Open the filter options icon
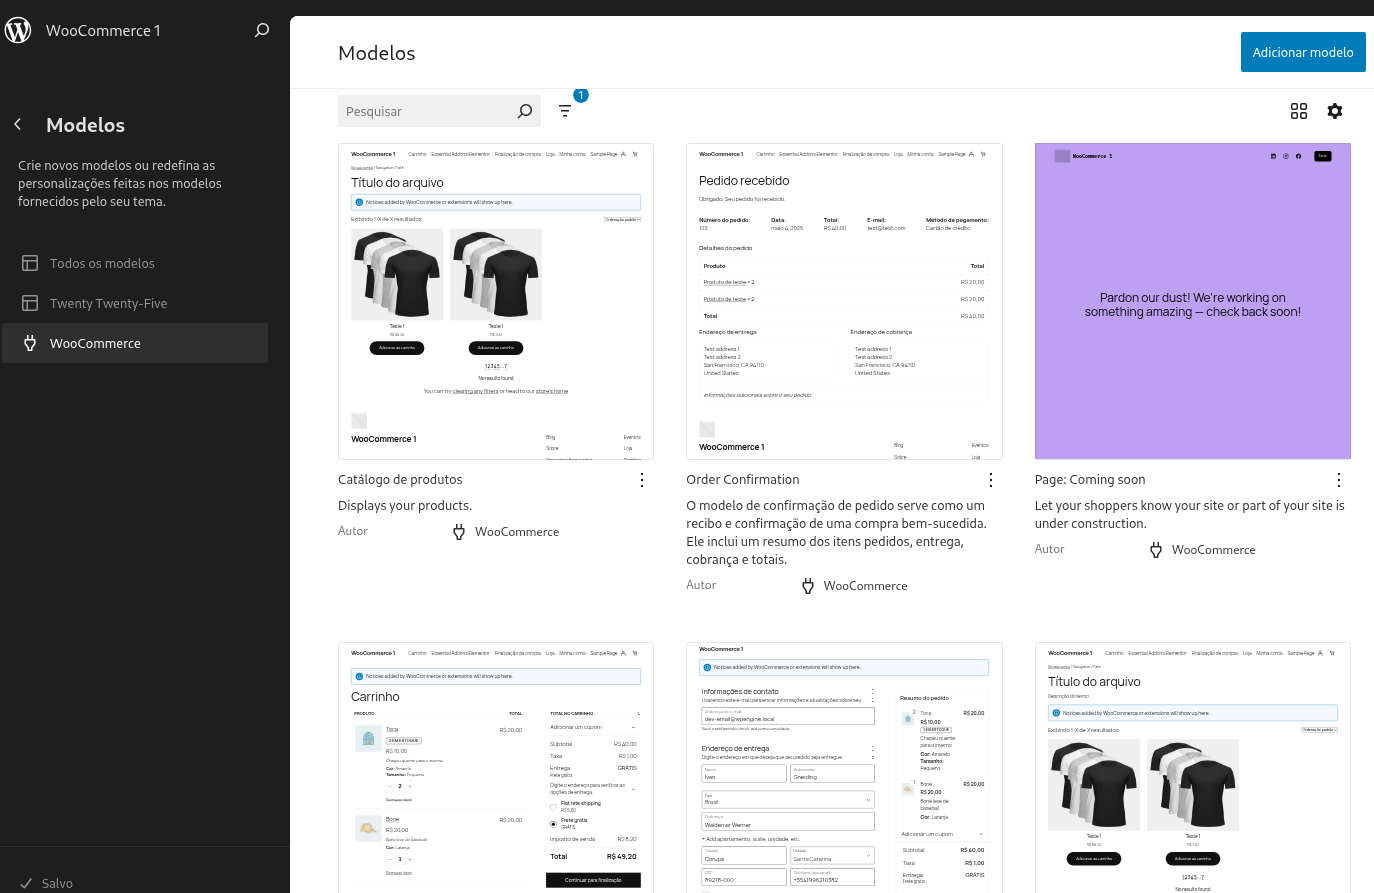The image size is (1374, 893). (565, 111)
